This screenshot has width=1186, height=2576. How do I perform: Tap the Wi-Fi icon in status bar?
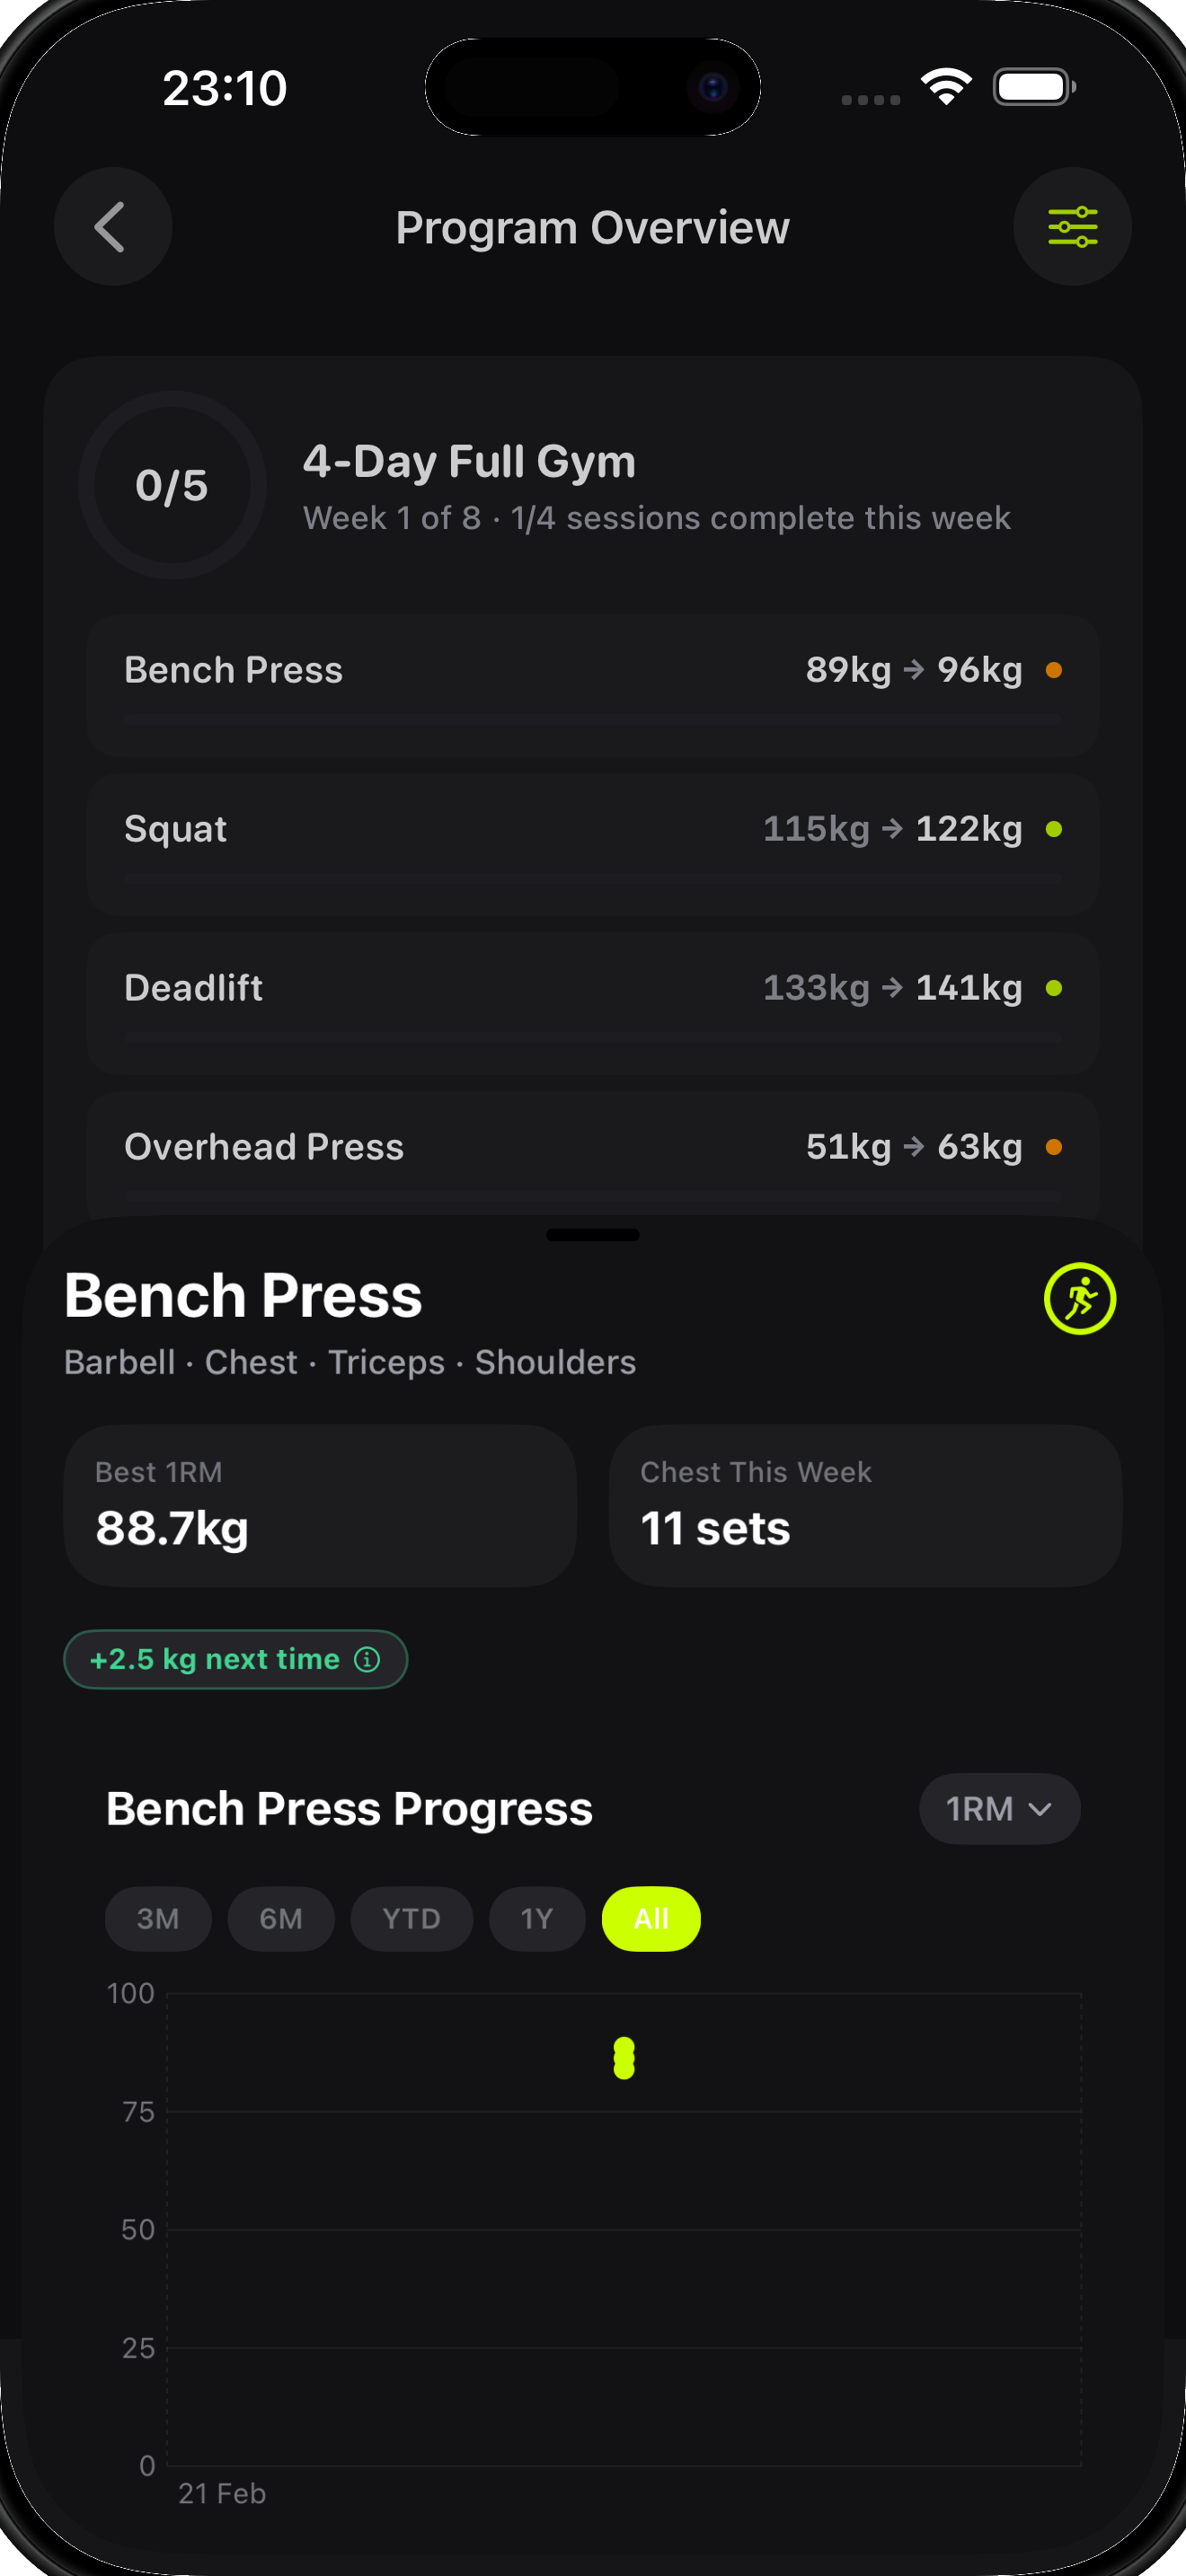click(944, 88)
